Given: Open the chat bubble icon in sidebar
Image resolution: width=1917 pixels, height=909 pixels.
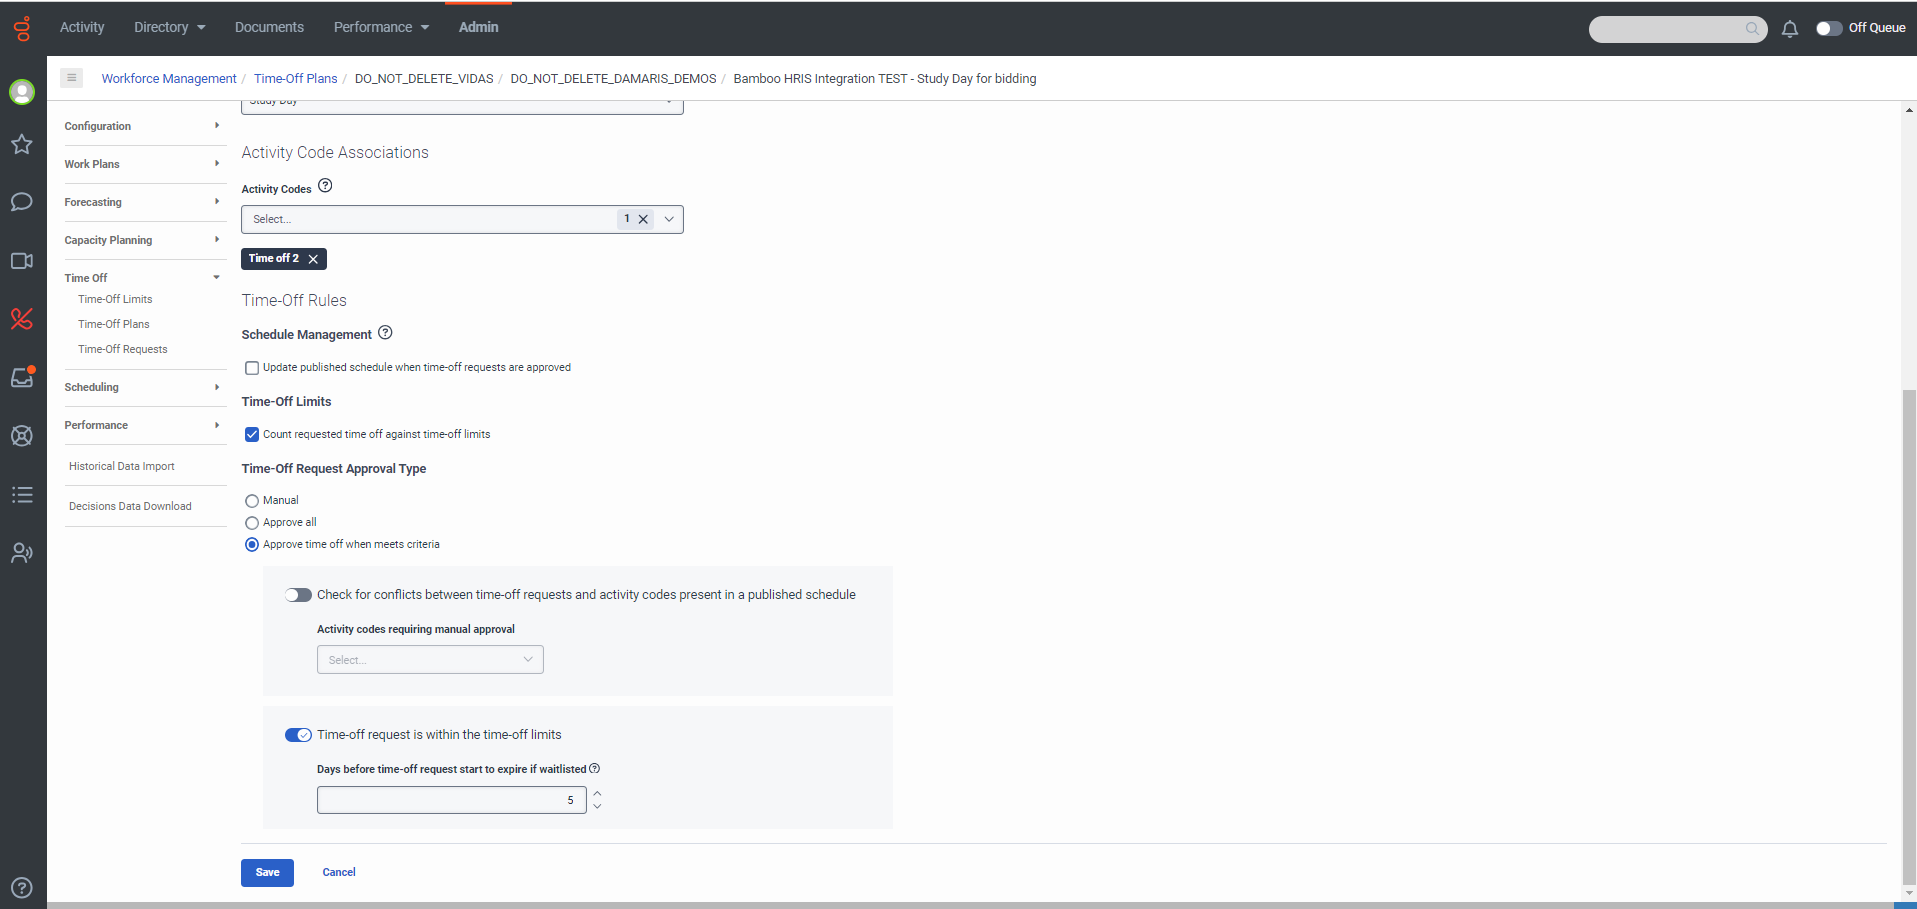Looking at the screenshot, I should (x=22, y=202).
